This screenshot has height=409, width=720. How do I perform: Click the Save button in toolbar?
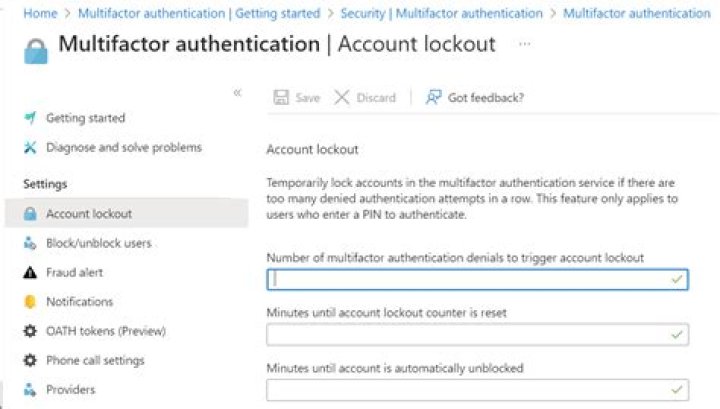pyautogui.click(x=296, y=97)
